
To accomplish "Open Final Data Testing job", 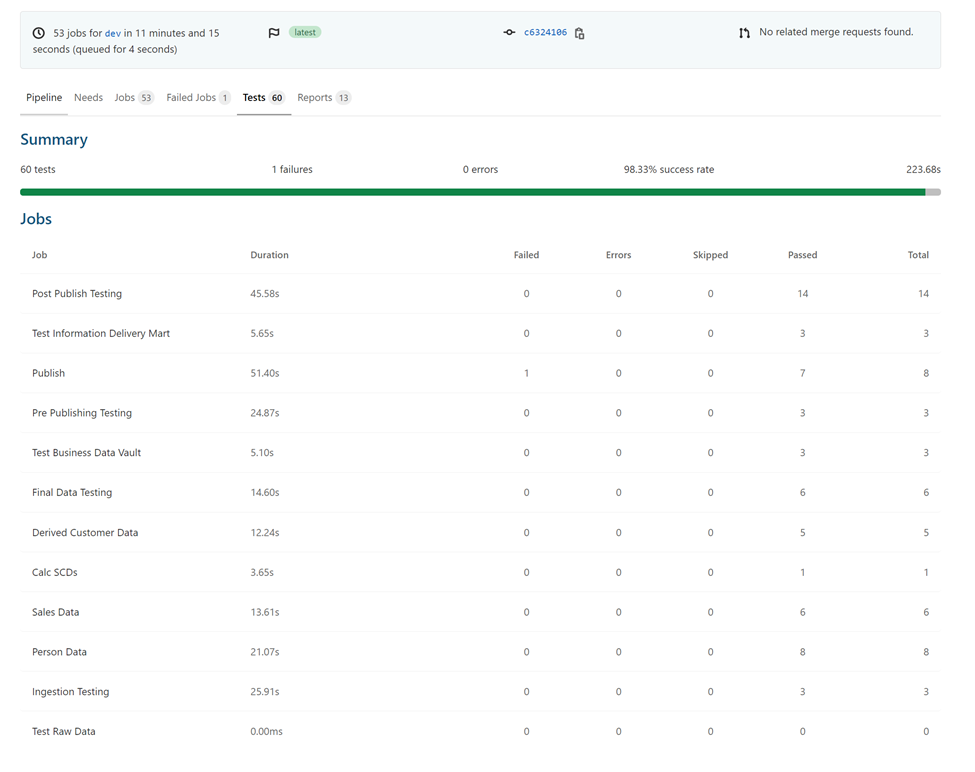I will click(480, 492).
